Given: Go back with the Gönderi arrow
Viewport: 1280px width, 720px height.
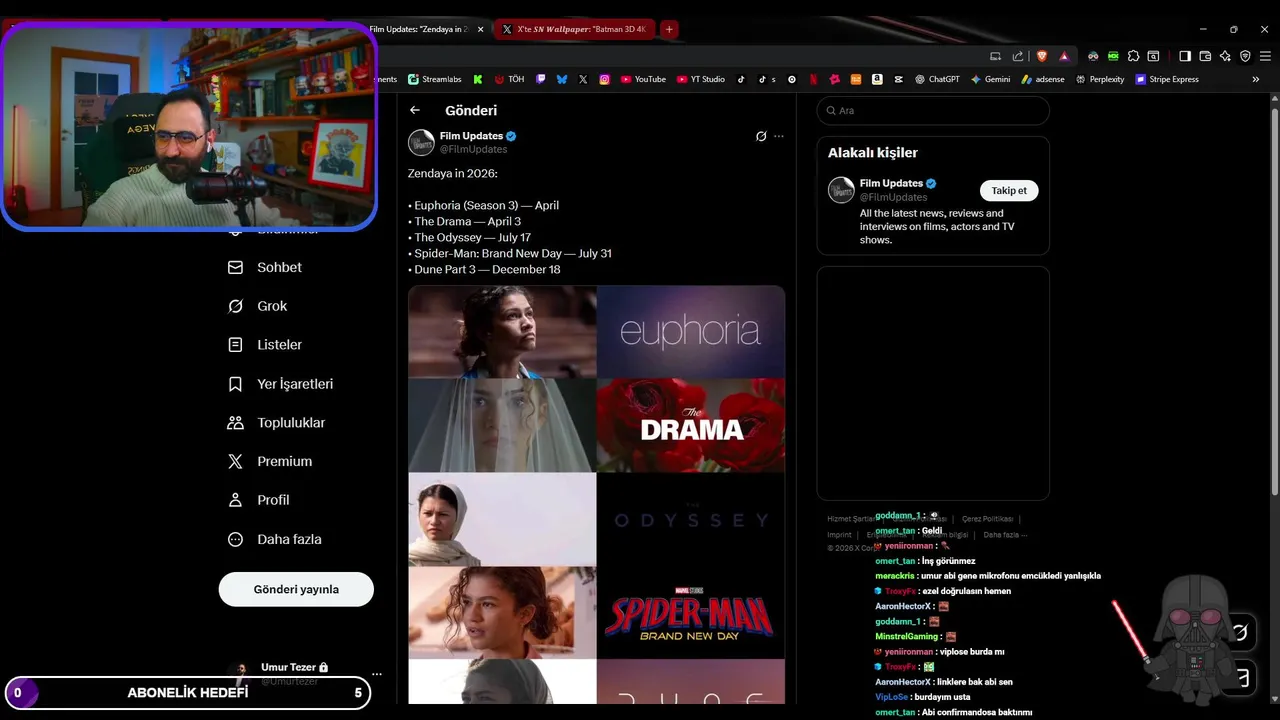Looking at the screenshot, I should point(415,110).
